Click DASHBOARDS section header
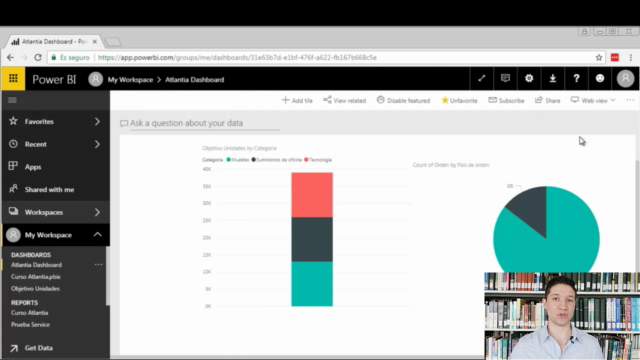The height and width of the screenshot is (360, 640). [31, 255]
